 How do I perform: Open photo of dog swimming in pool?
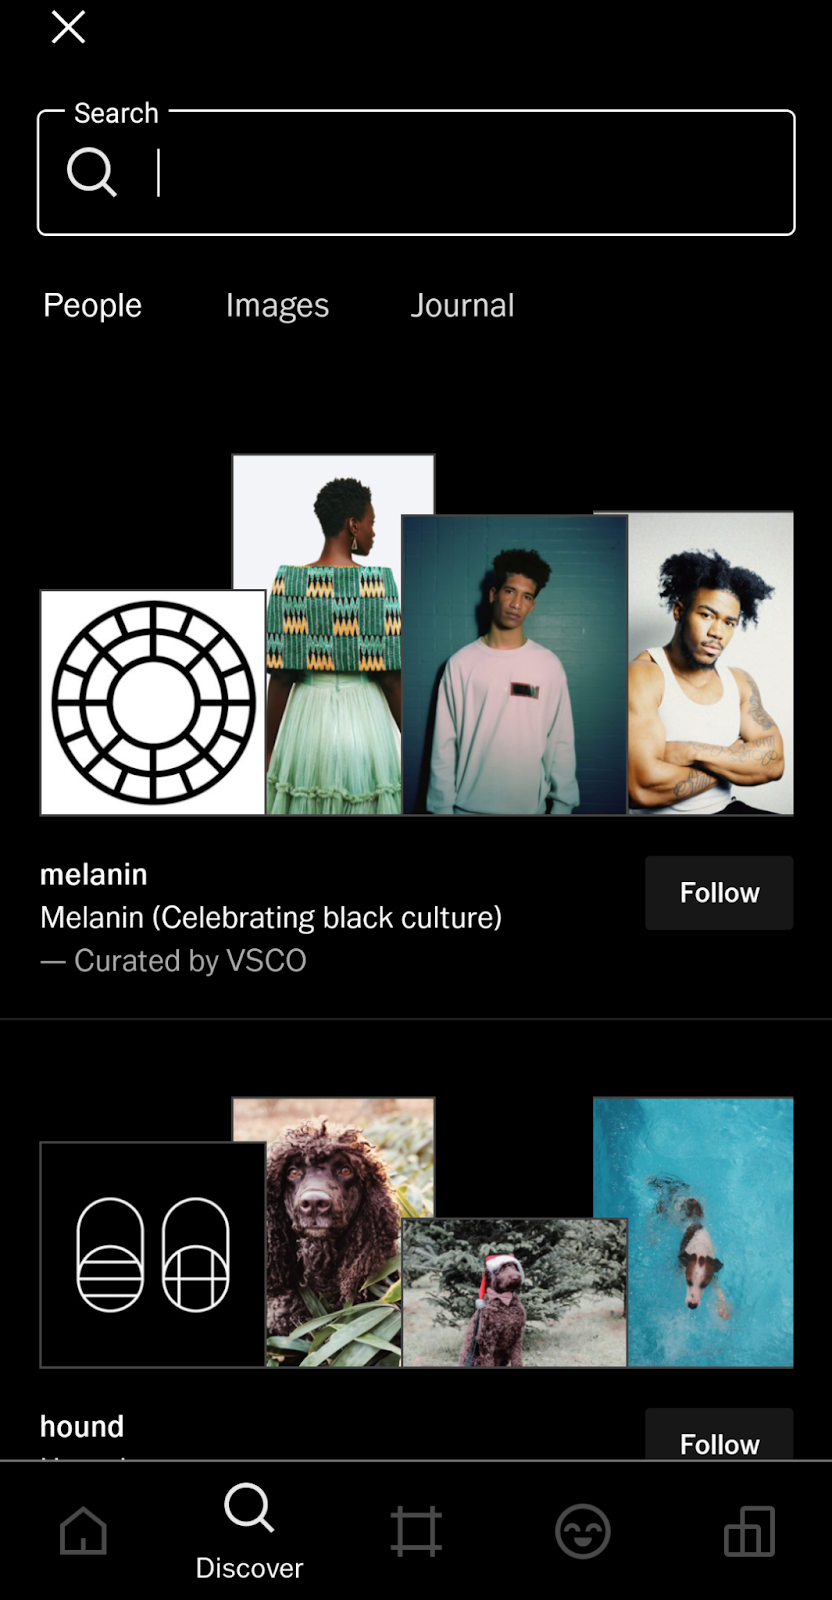pos(693,1232)
